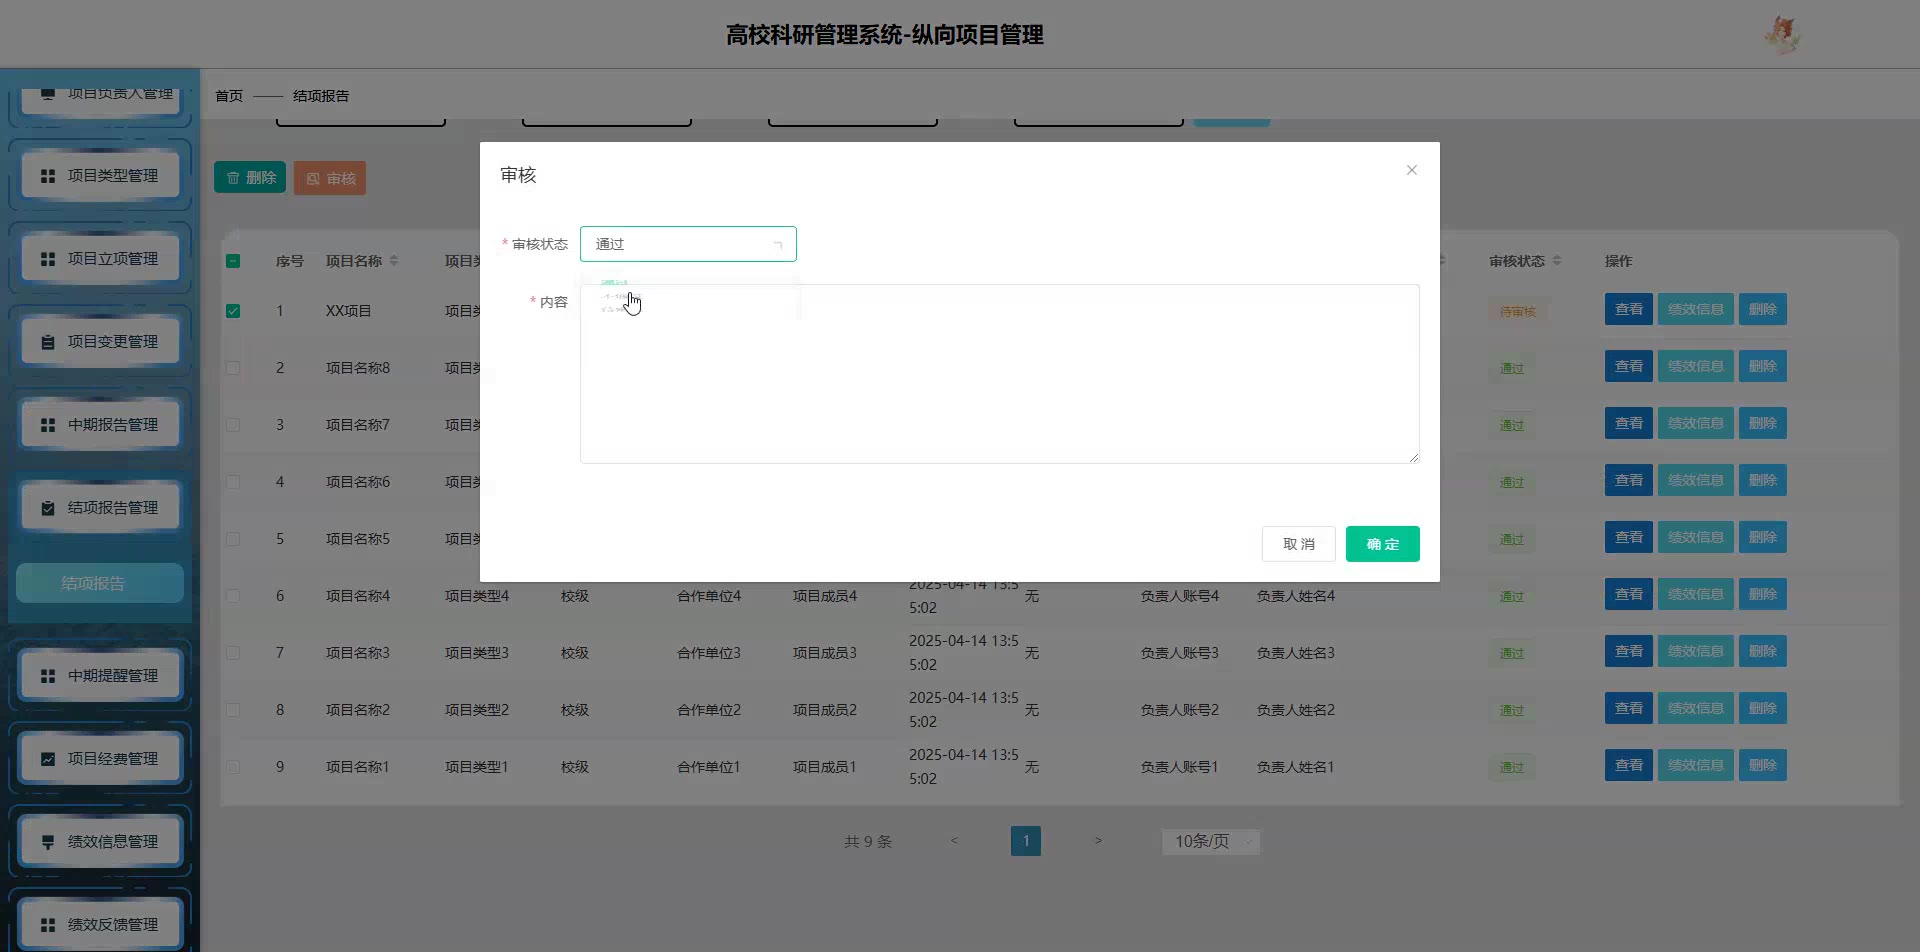Click the 绩效信息管理 sidebar icon
This screenshot has height=952, width=1920.
pos(47,842)
